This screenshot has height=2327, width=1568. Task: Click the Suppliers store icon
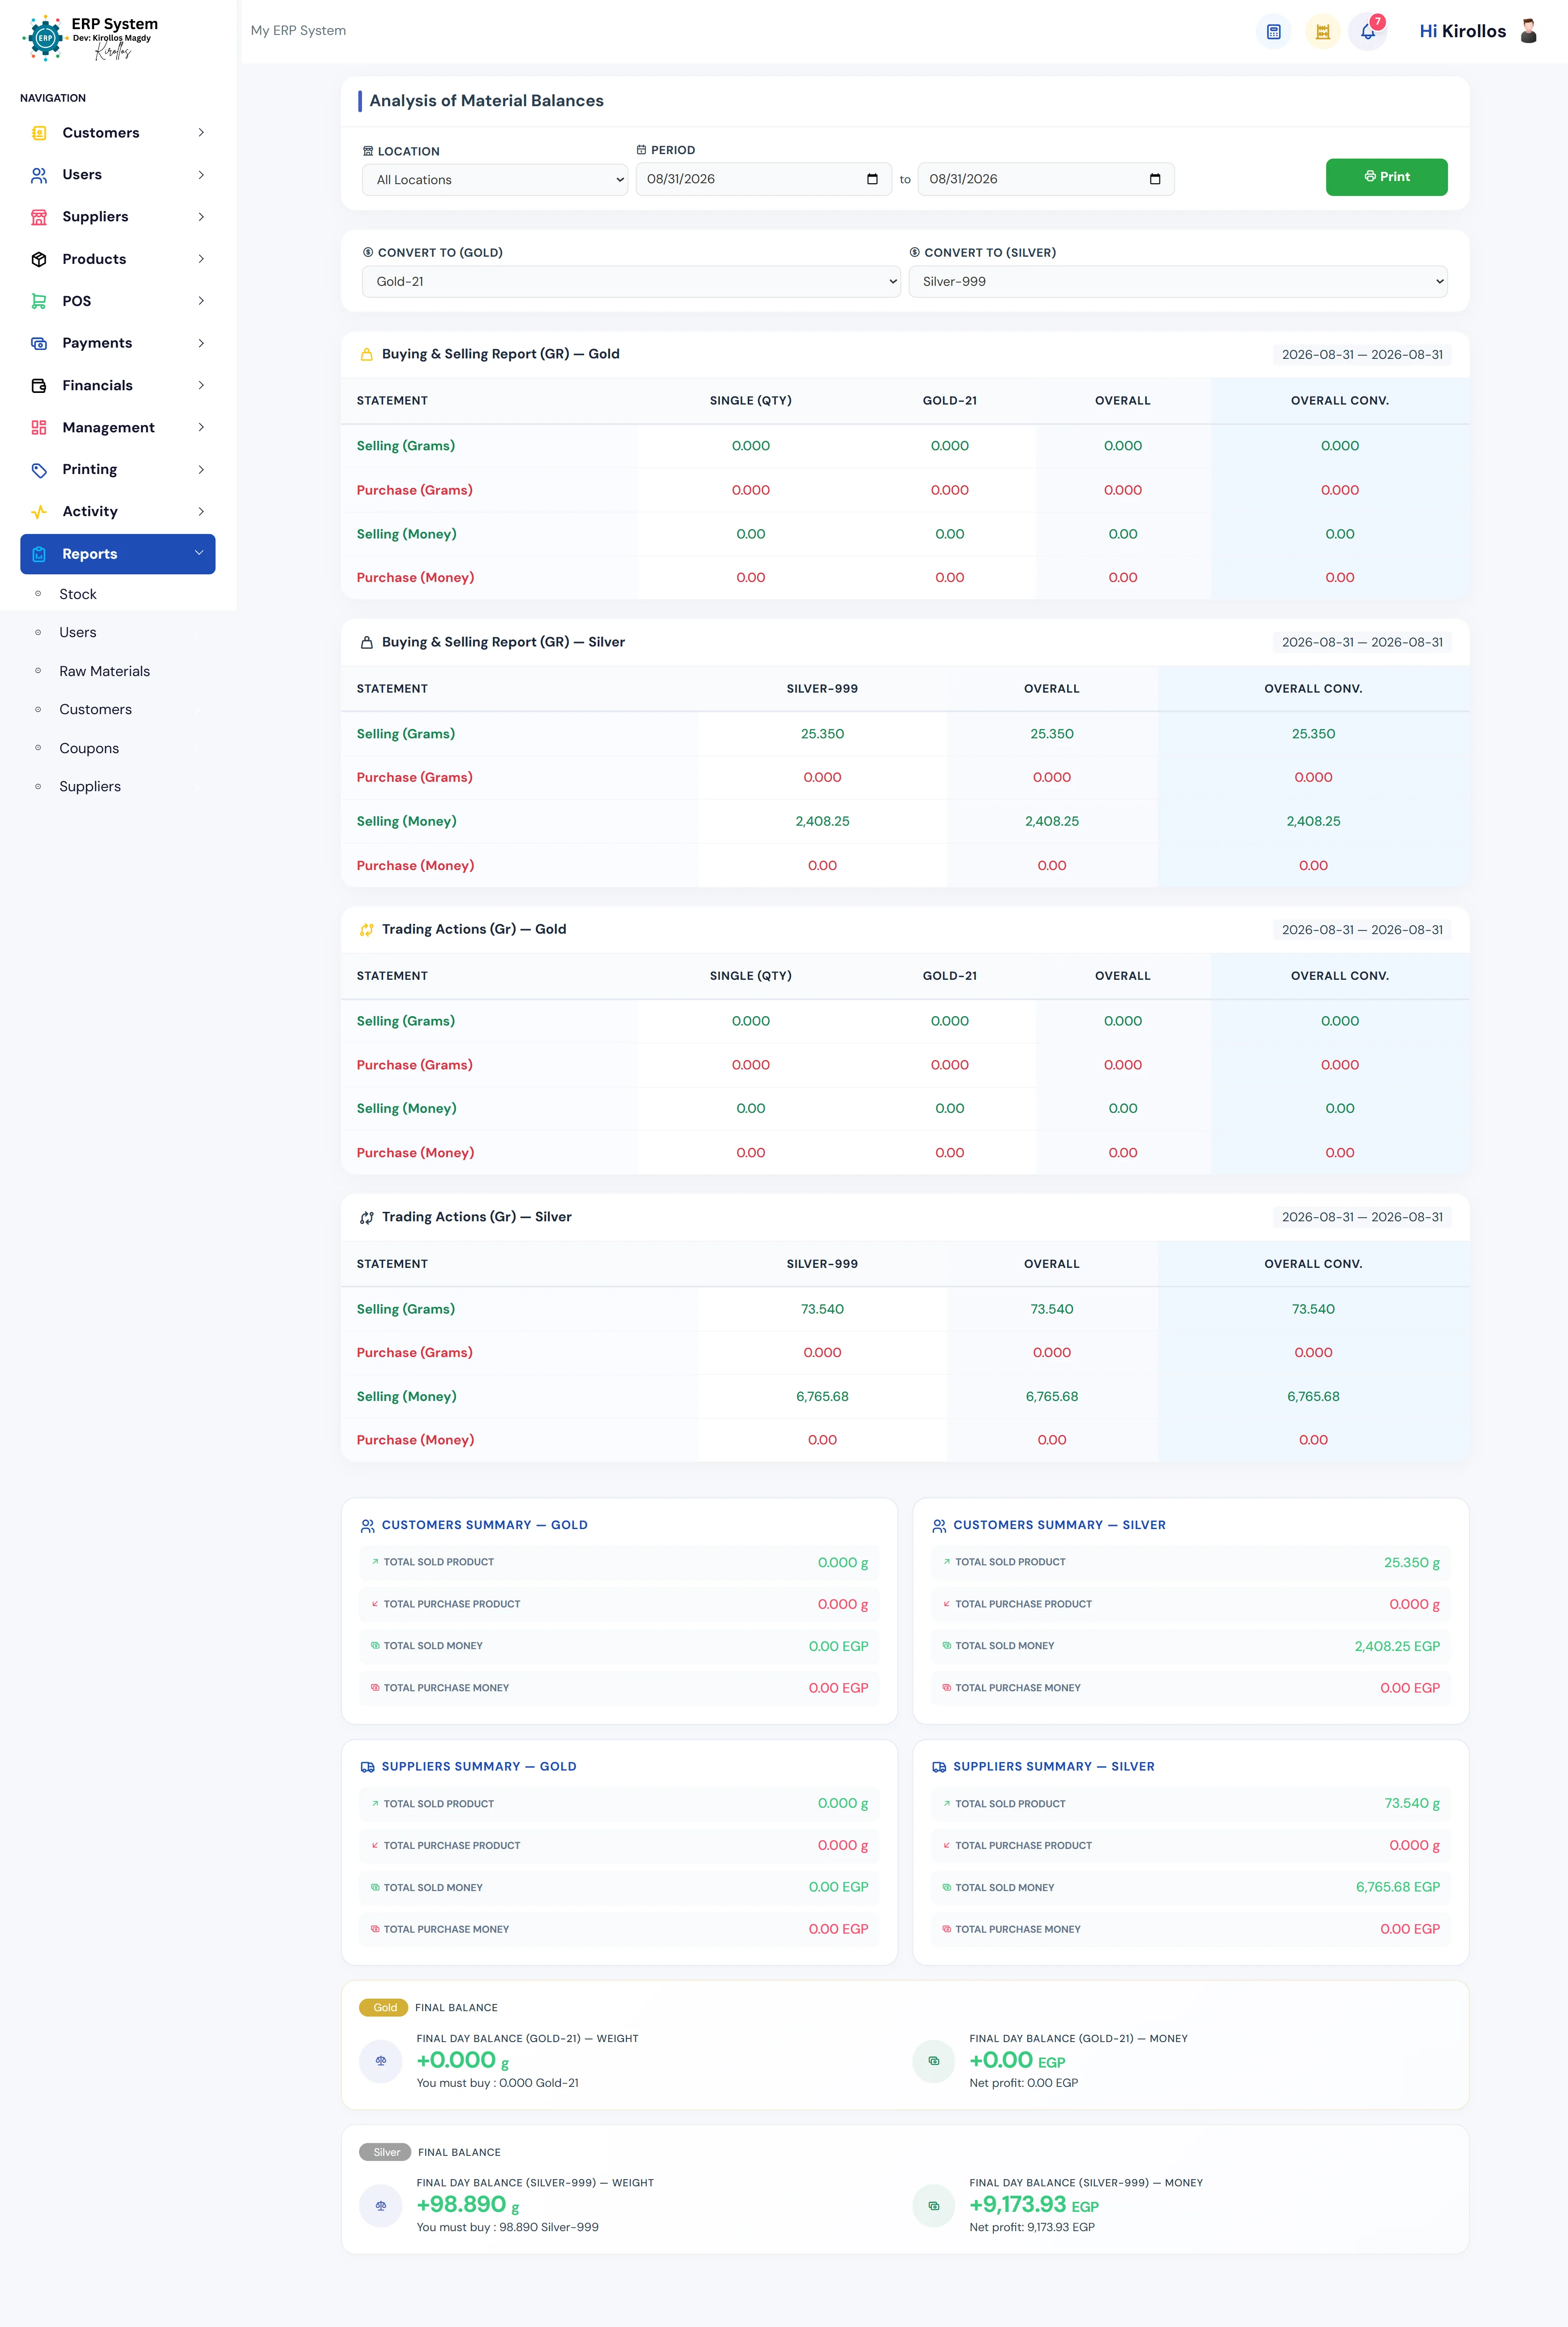tap(39, 217)
